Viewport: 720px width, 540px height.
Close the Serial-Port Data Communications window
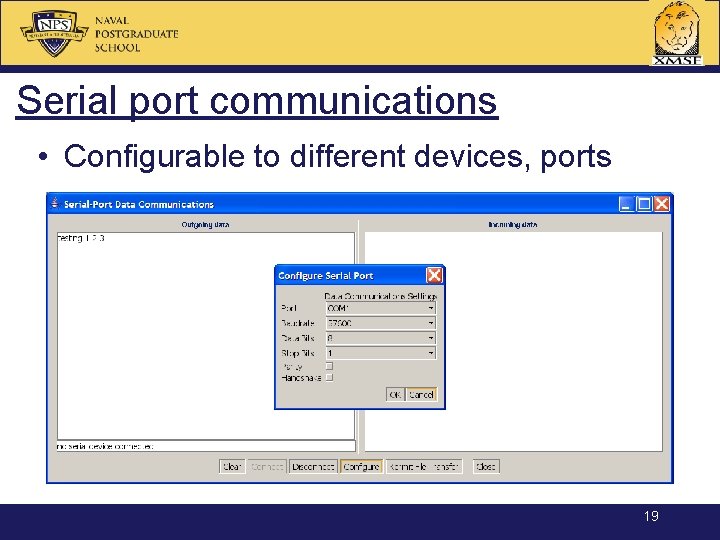(x=661, y=204)
